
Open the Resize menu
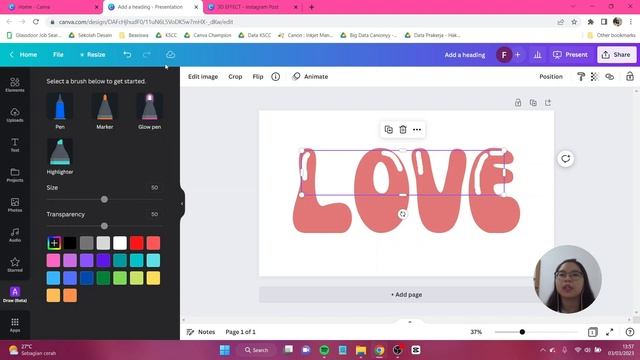[93, 54]
